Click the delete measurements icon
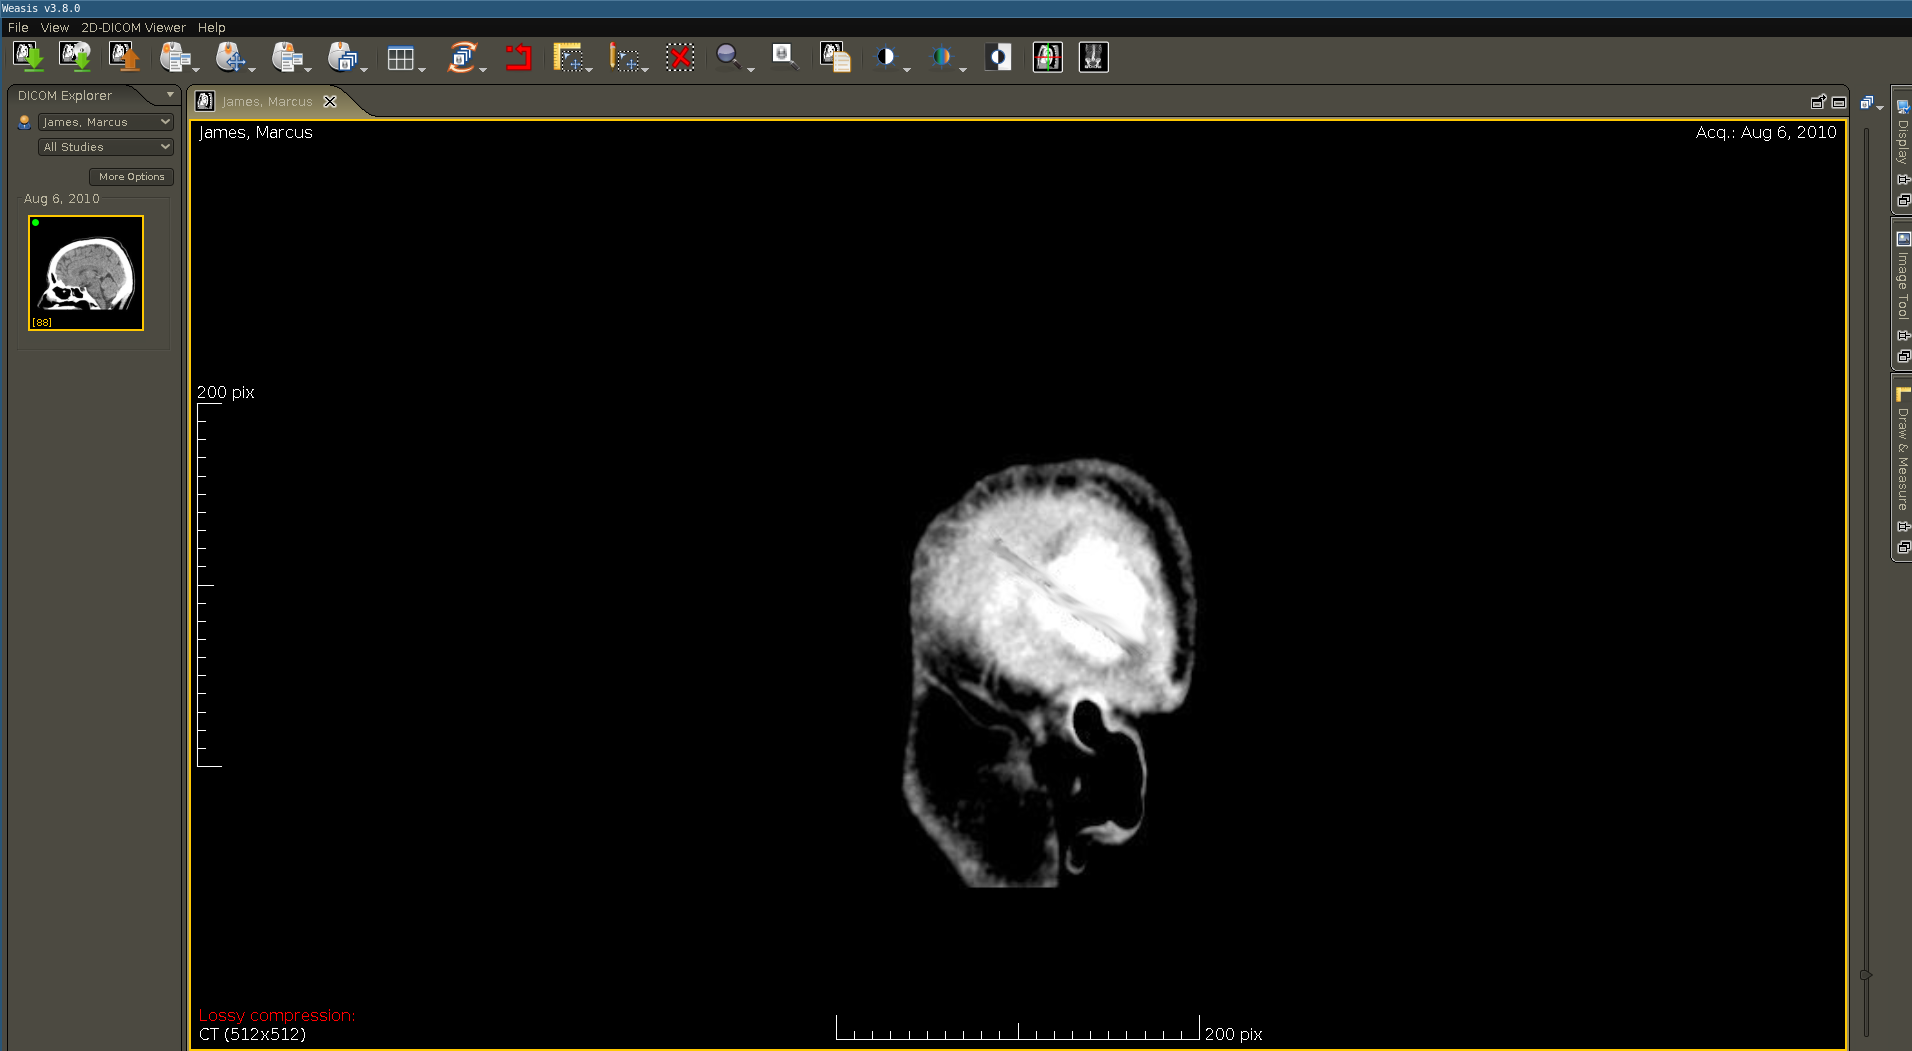The image size is (1912, 1051). pos(680,57)
